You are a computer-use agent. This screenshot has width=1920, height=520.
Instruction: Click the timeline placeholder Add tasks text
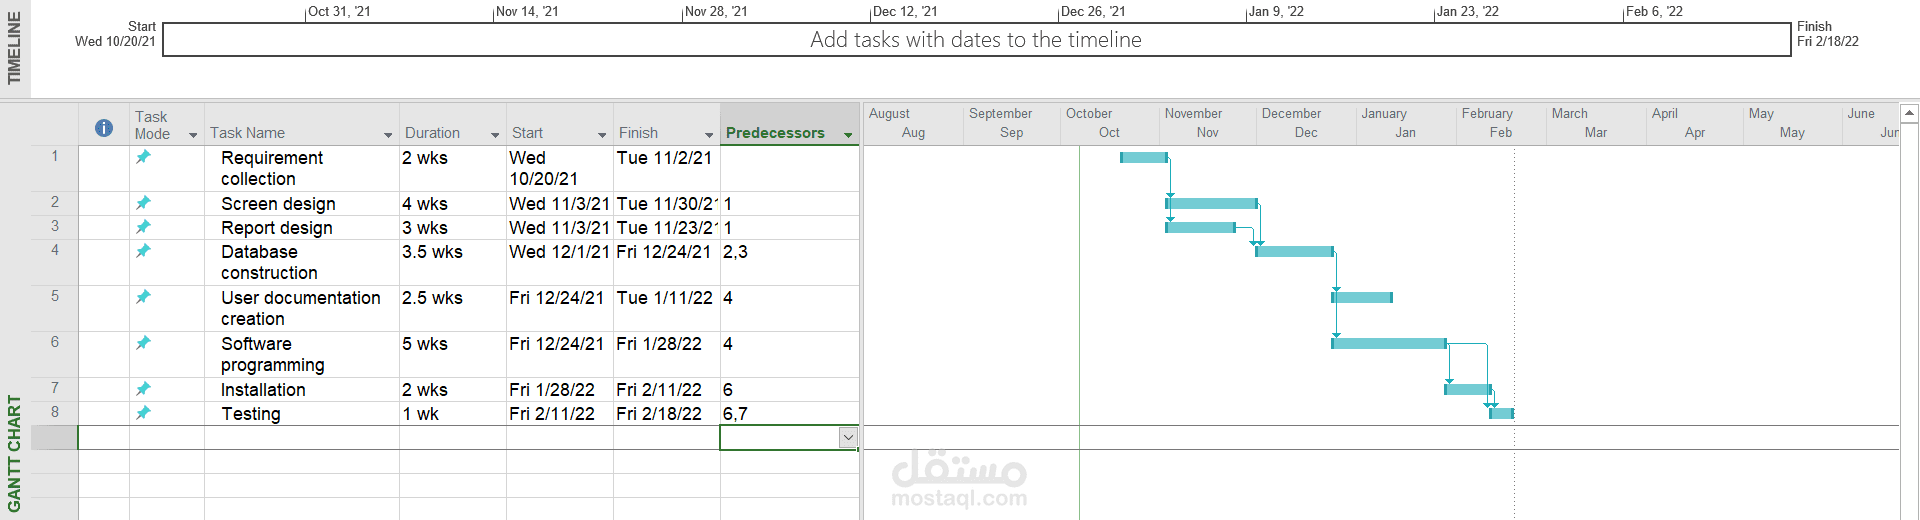pos(975,40)
